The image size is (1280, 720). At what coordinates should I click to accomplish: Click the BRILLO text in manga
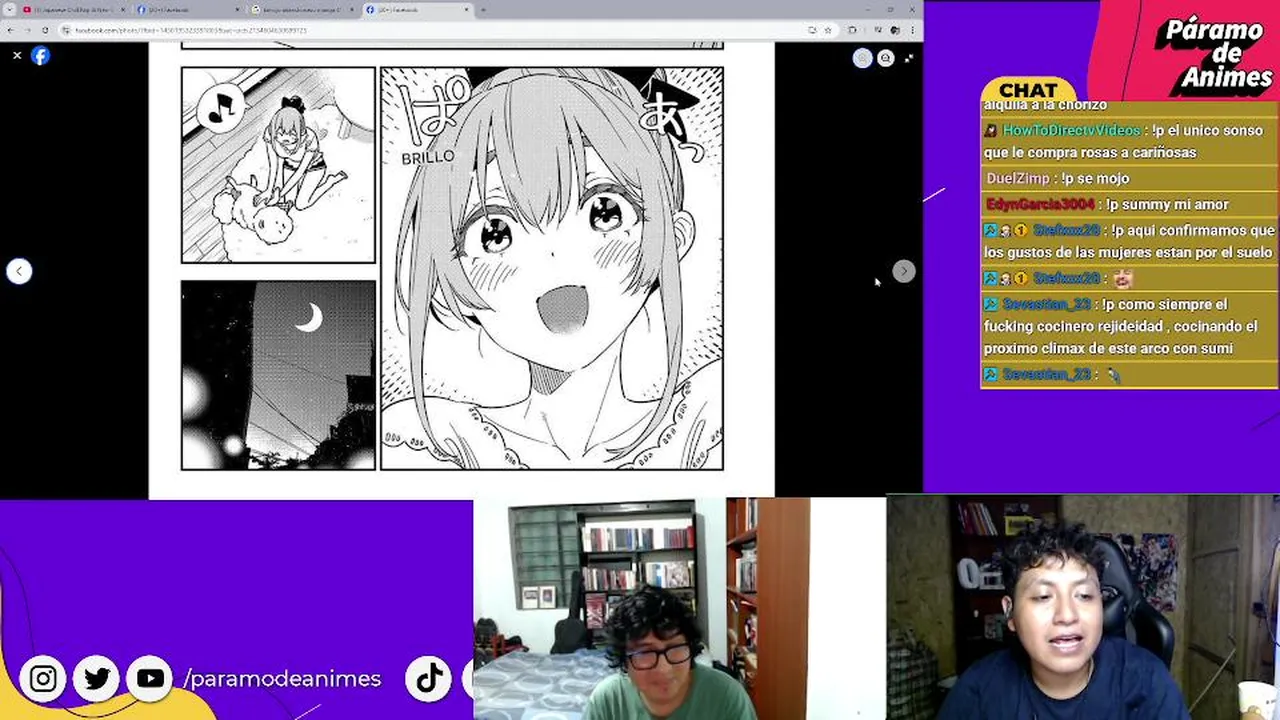427,158
